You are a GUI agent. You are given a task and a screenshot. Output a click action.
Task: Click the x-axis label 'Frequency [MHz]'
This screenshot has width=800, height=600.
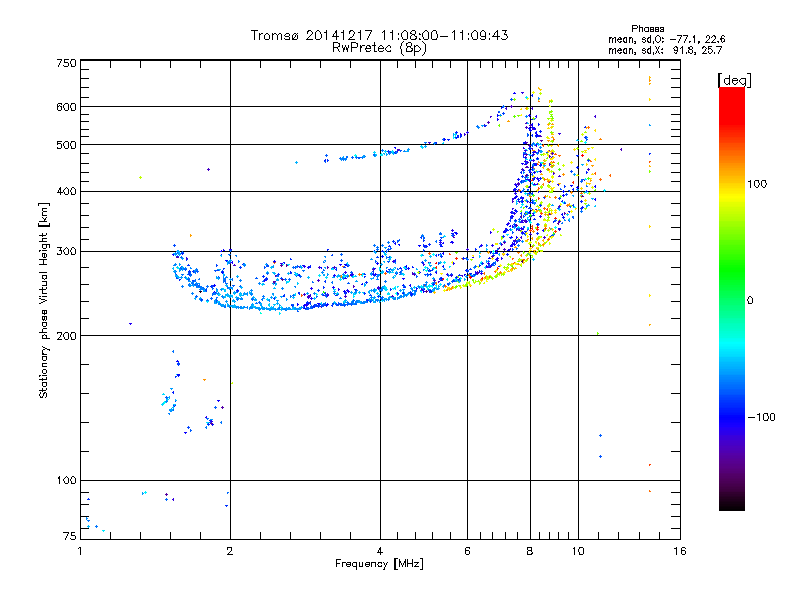tap(379, 564)
